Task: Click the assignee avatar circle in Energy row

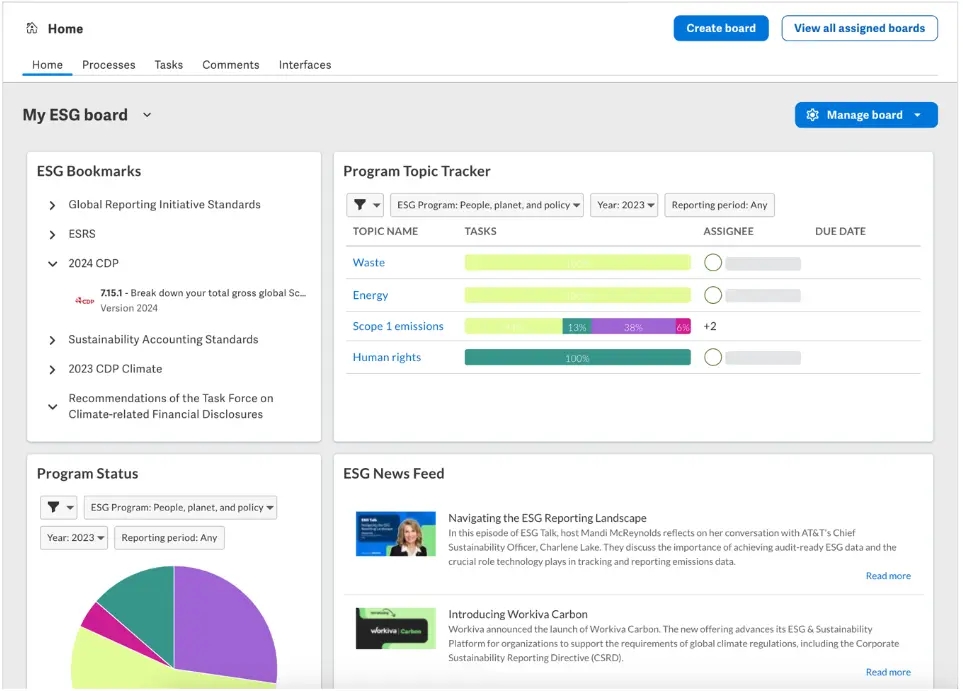Action: coord(712,295)
